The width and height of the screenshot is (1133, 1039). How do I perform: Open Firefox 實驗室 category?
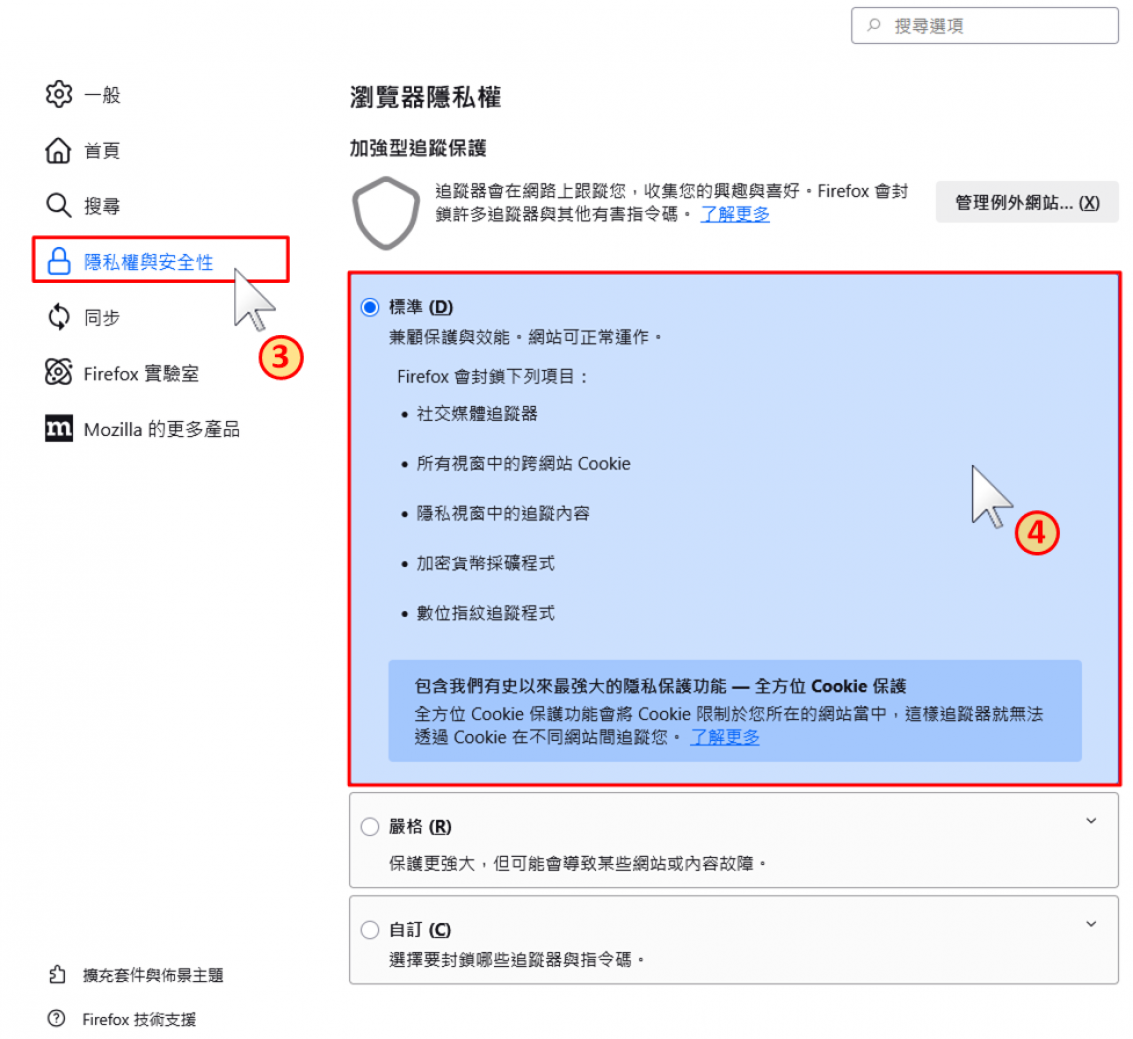122,373
